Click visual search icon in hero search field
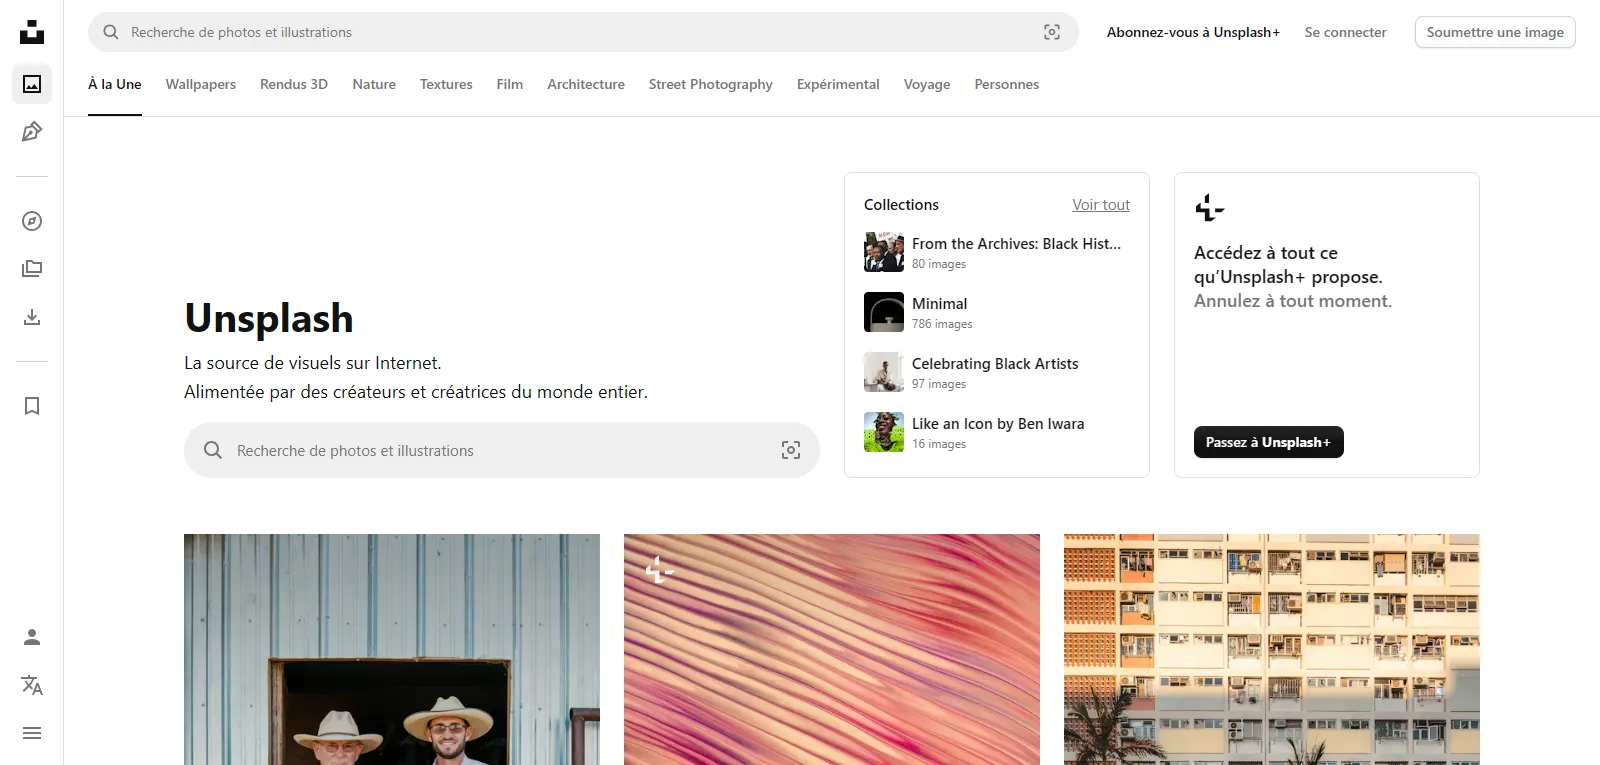 [x=791, y=450]
